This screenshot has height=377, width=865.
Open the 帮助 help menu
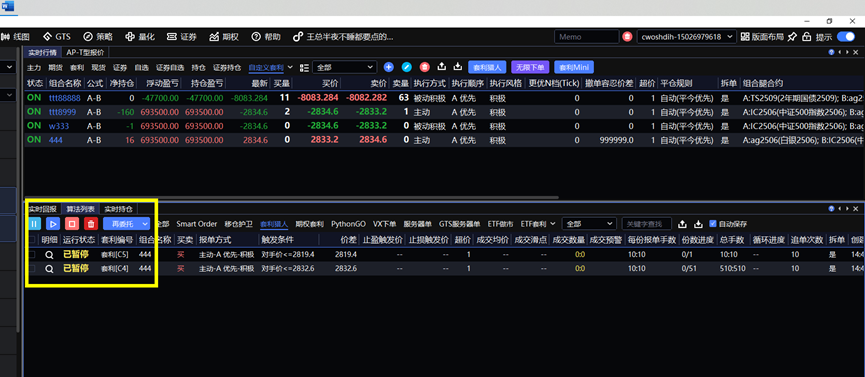pos(265,37)
